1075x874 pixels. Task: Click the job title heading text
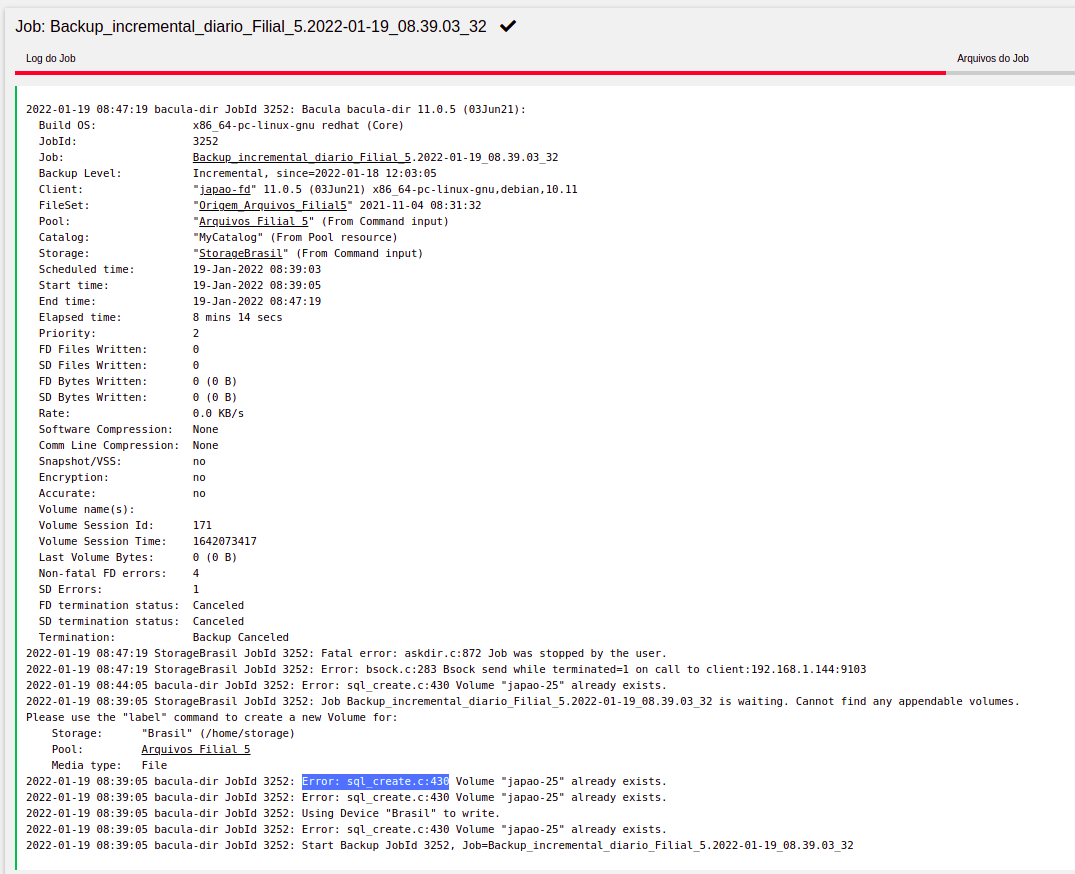[251, 26]
